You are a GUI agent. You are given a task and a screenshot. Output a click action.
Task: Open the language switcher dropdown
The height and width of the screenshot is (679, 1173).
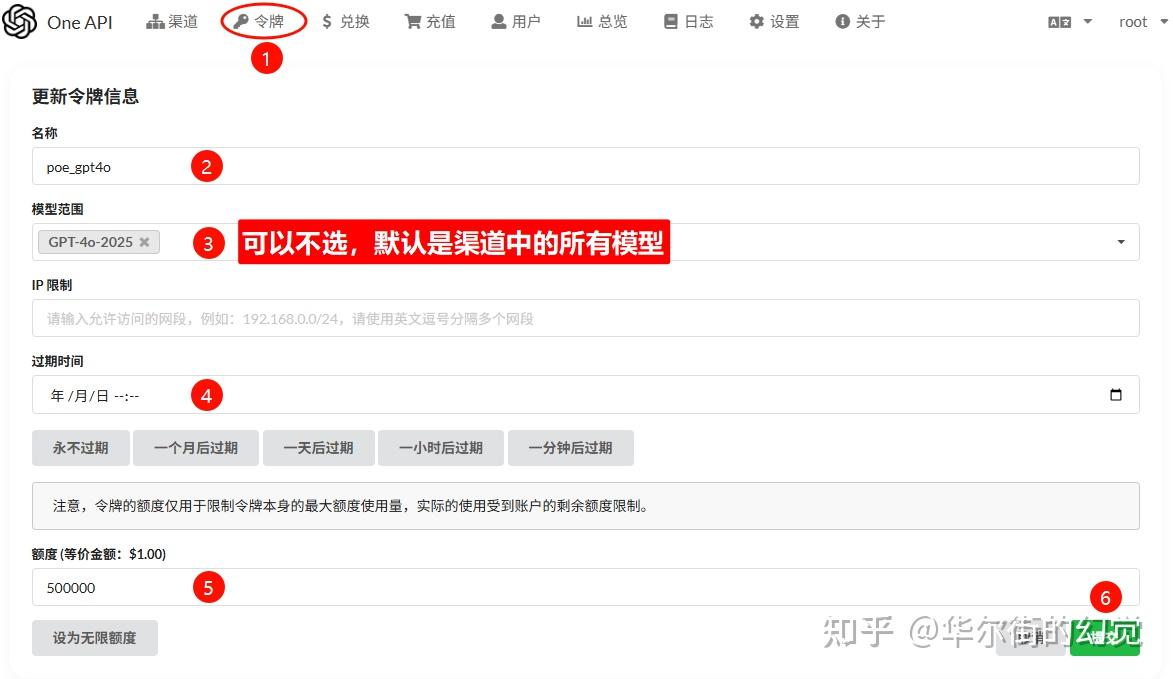[x=1070, y=21]
